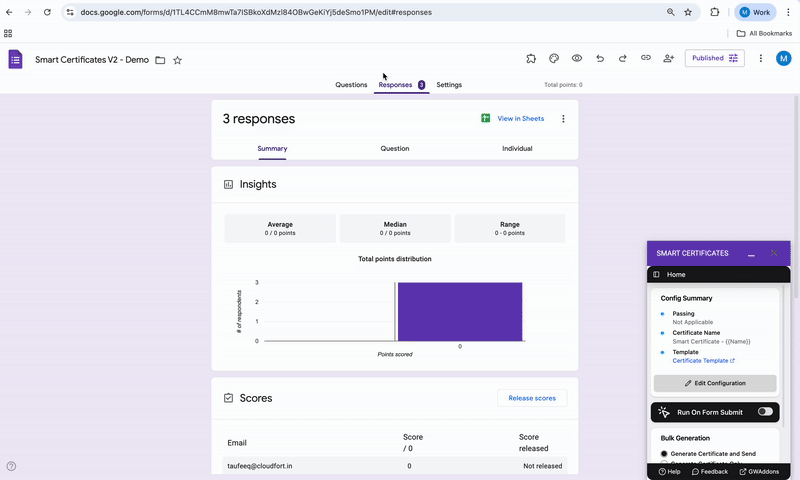The image size is (800, 480).
Task: Click the zoom magnifier icon in address bar
Action: click(670, 12)
